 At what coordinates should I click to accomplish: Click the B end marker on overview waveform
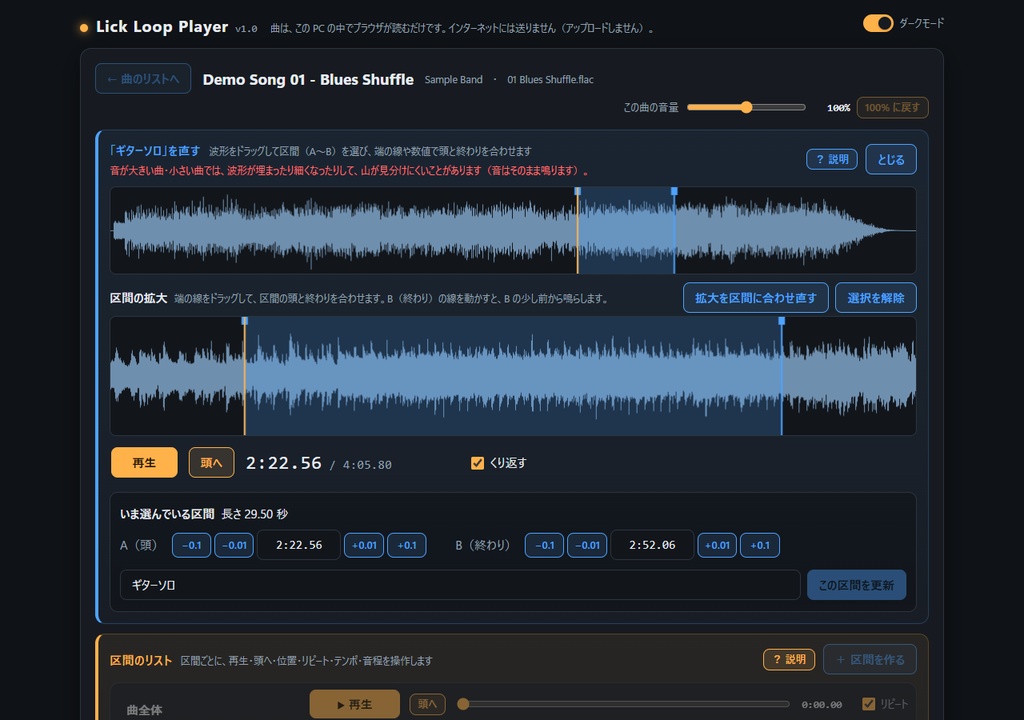point(674,191)
